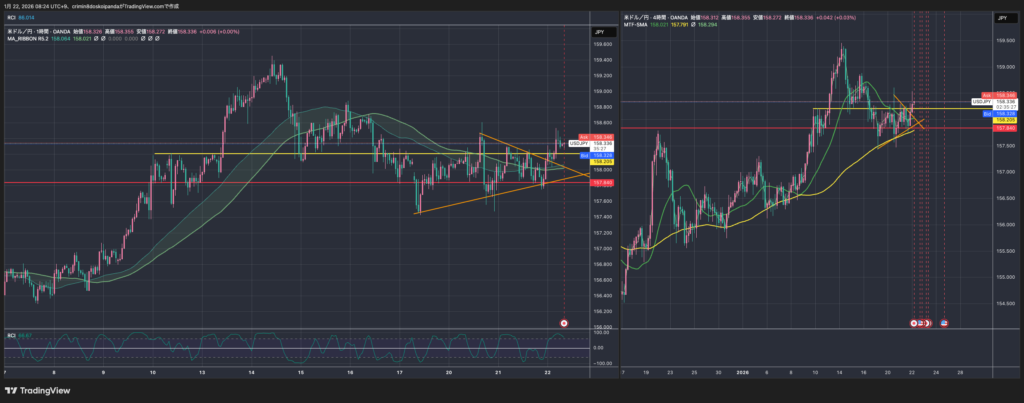Click the red 157.840 price label on left chart
The width and height of the screenshot is (1024, 403).
pos(601,183)
